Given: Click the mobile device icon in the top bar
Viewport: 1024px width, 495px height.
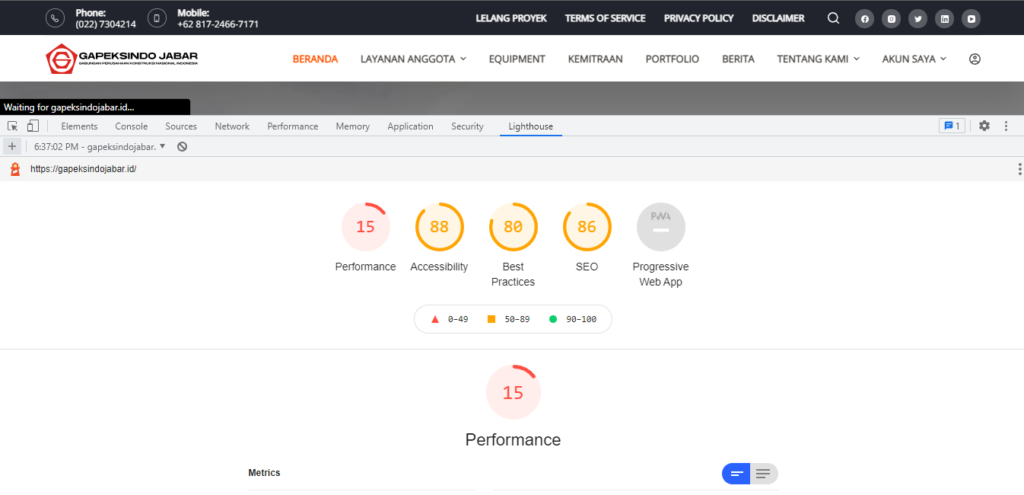Looking at the screenshot, I should pyautogui.click(x=157, y=18).
